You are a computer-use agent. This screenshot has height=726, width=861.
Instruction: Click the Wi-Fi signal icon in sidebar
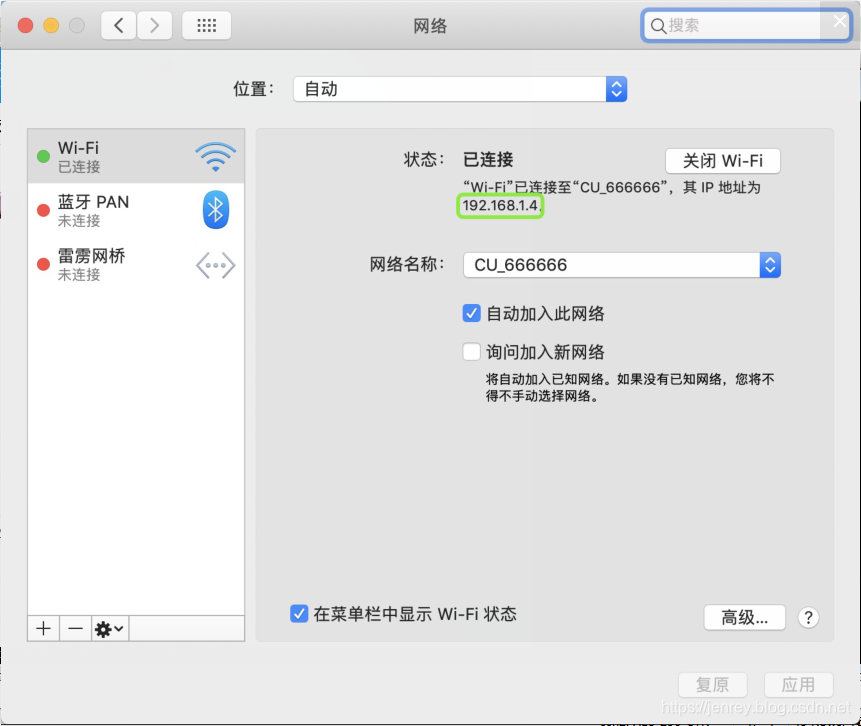215,157
